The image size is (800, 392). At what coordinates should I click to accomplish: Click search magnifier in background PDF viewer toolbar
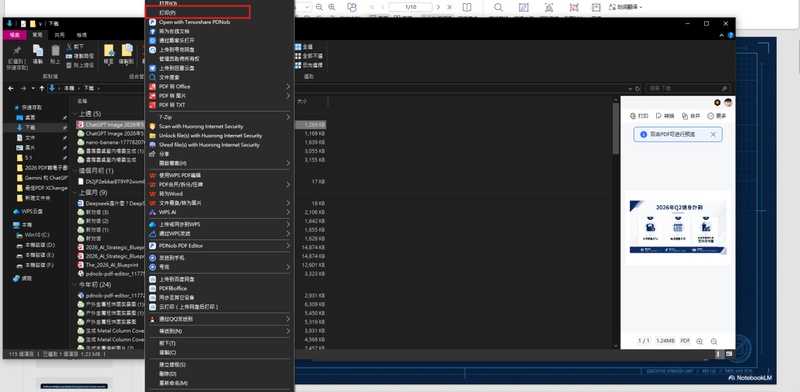tap(498, 7)
